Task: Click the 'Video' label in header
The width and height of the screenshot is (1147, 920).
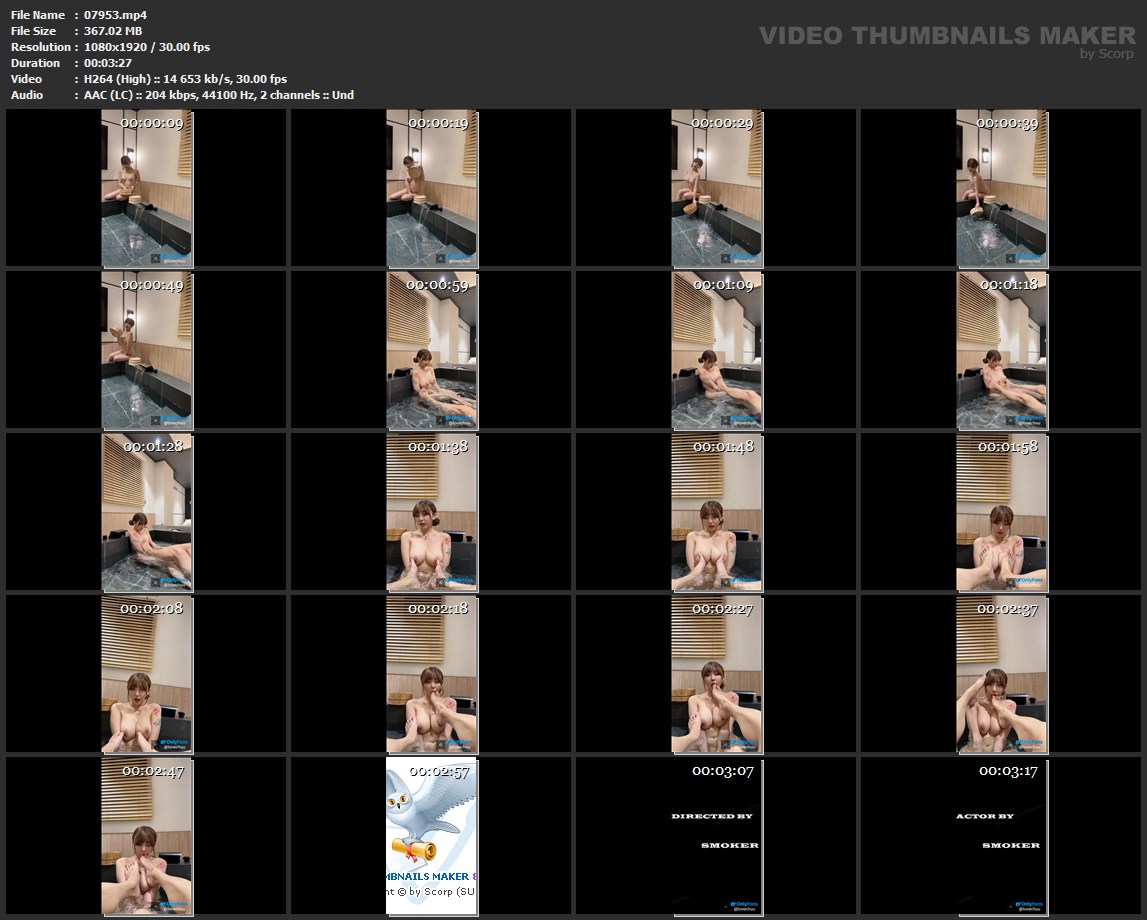Action: 26,79
